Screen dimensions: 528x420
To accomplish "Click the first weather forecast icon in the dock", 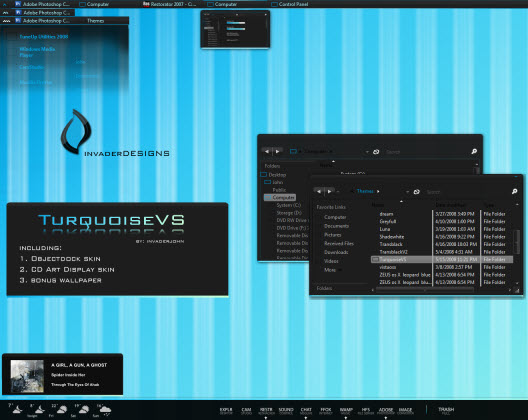I will click(18, 410).
